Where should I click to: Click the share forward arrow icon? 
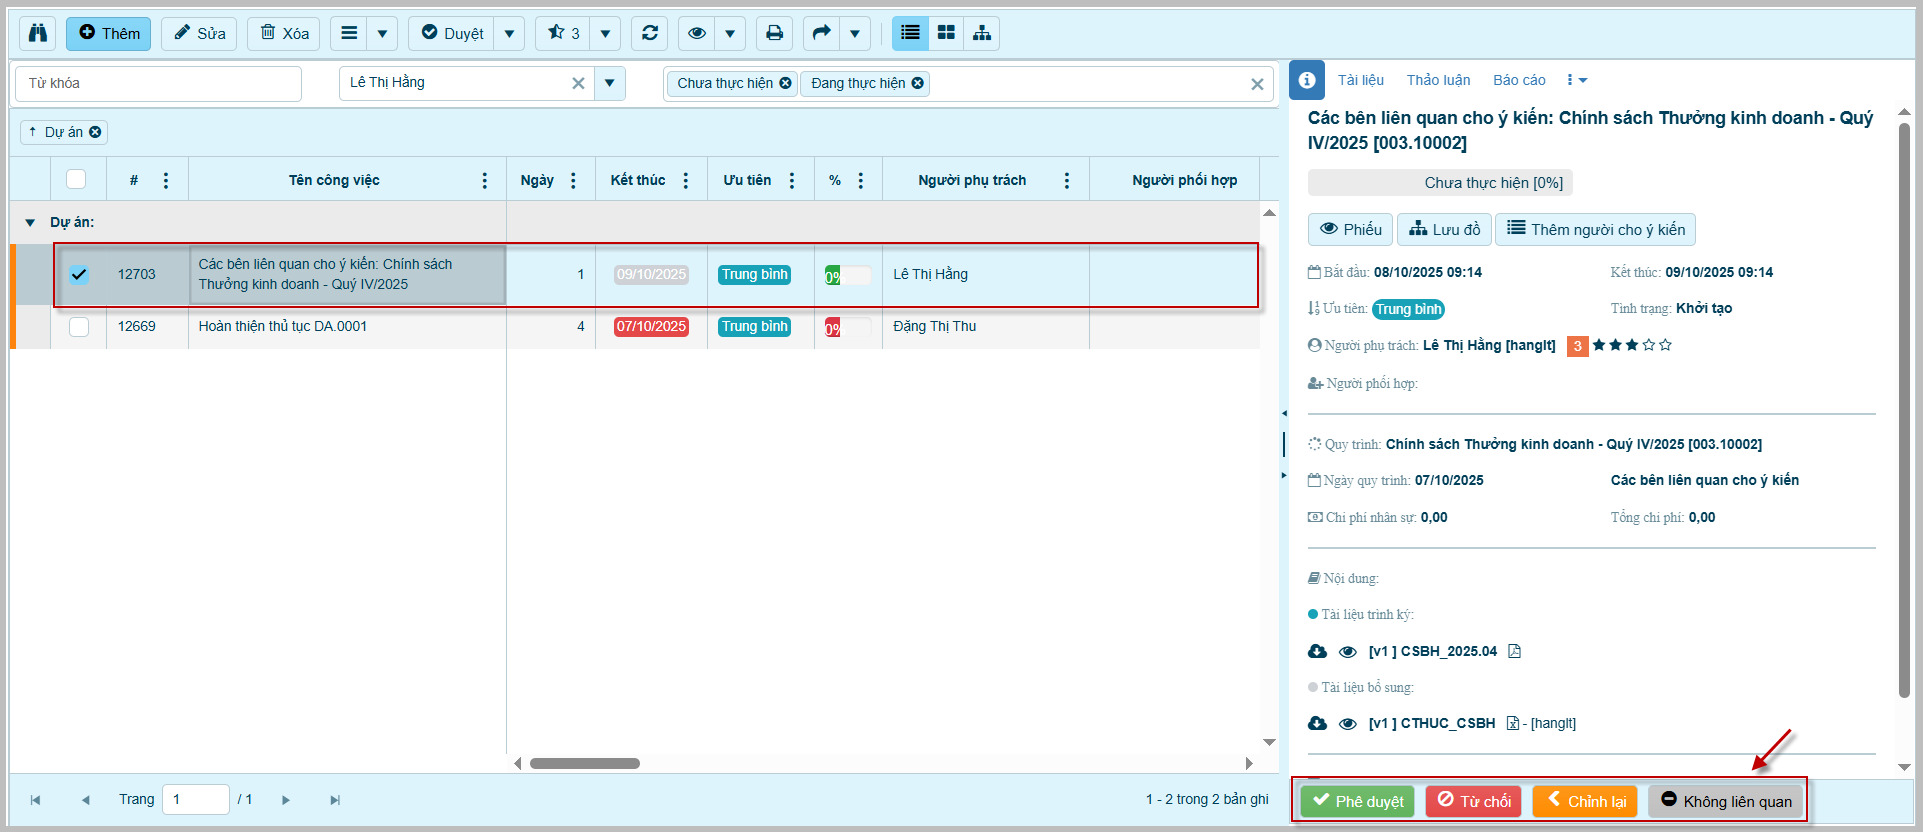point(821,33)
